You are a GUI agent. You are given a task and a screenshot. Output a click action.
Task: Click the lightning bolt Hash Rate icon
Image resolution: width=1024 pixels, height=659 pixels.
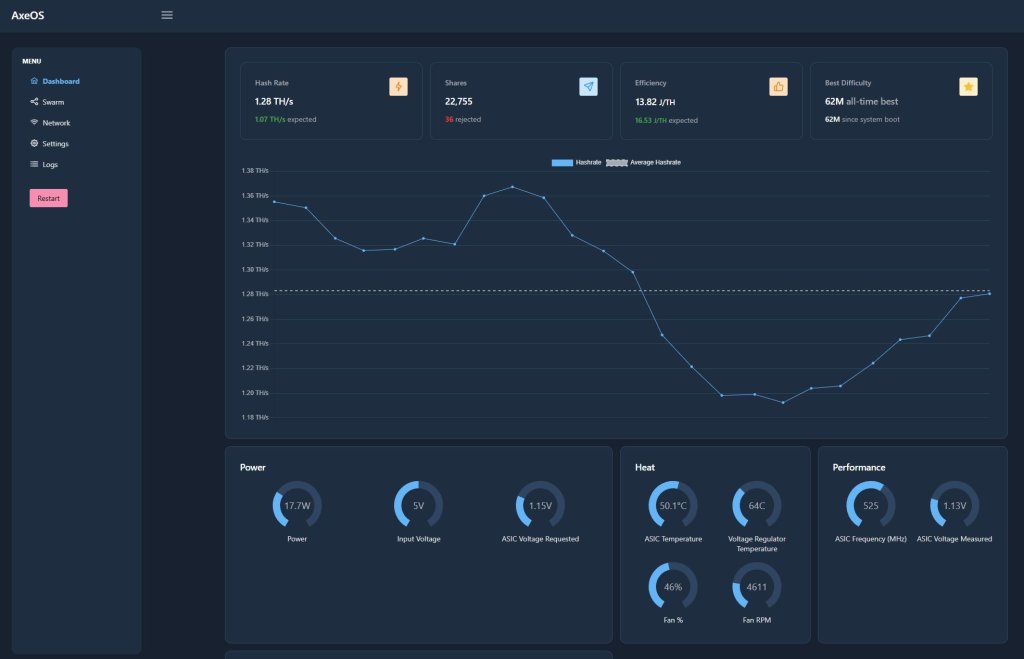(x=398, y=87)
